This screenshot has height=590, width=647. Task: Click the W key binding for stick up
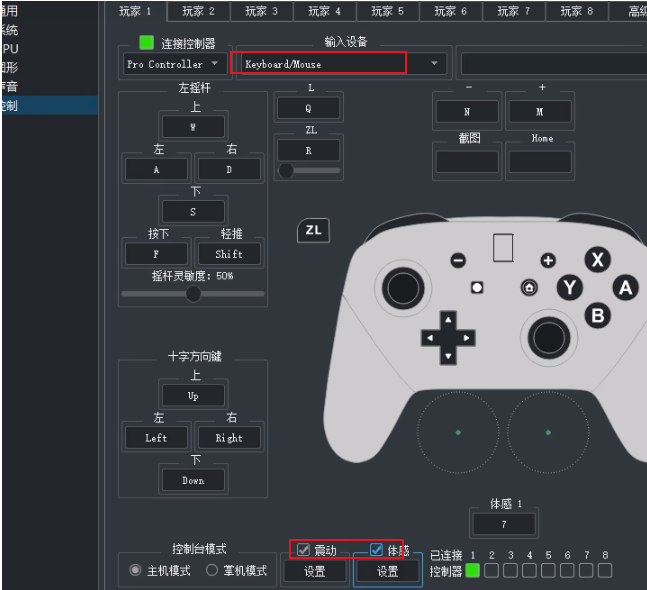193,127
